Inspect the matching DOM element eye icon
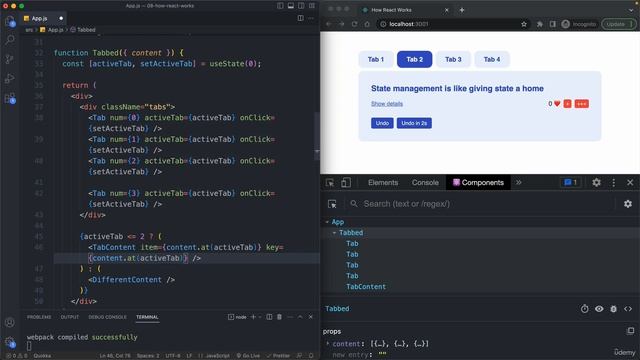640x360 pixels. (599, 309)
